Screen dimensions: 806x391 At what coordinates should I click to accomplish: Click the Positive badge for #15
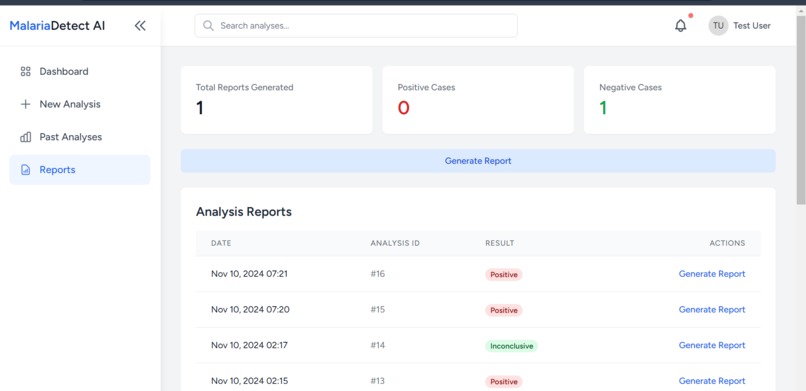[x=504, y=310]
